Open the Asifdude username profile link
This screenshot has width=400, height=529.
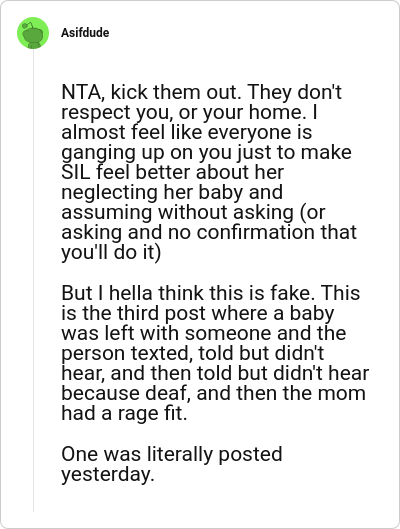coord(85,33)
